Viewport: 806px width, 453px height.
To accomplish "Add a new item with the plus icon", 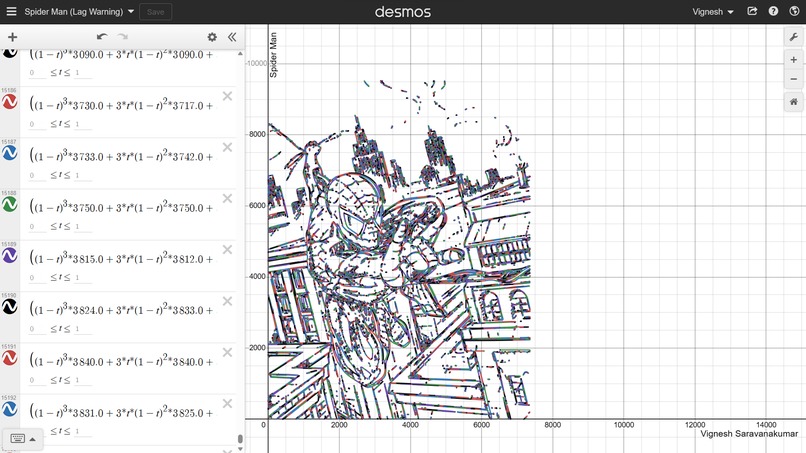I will point(12,37).
